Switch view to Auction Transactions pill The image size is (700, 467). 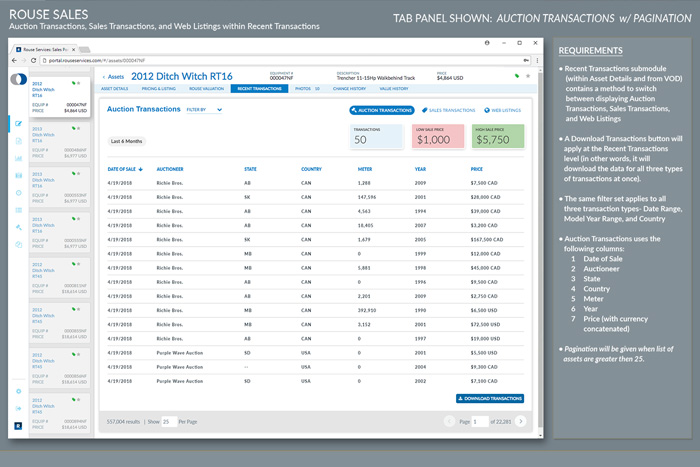point(382,110)
